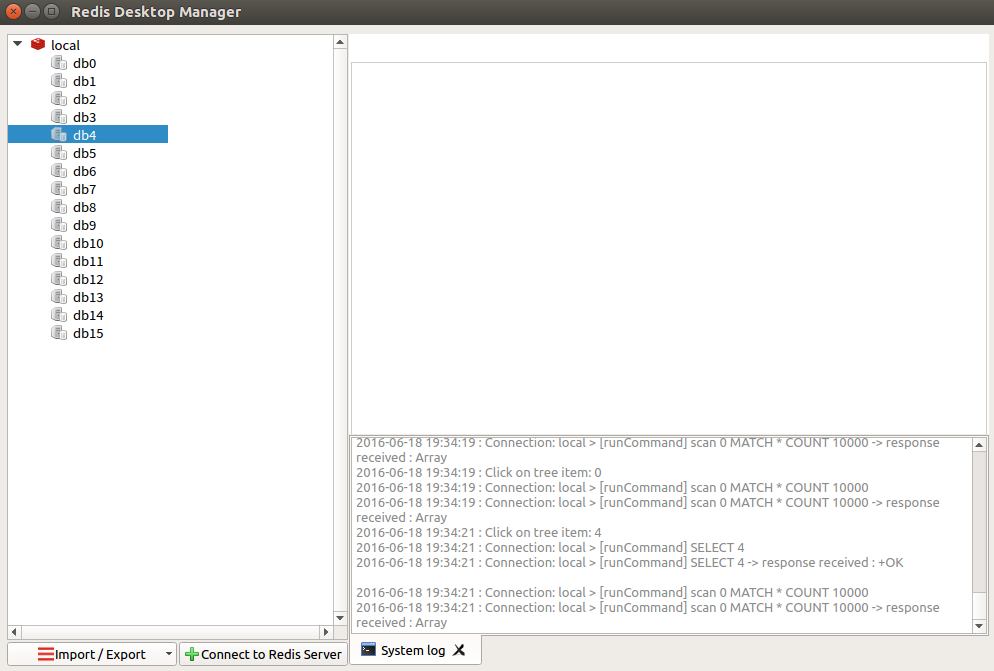Select the db9 tree item text
Viewport: 994px width, 671px height.
pyautogui.click(x=84, y=225)
